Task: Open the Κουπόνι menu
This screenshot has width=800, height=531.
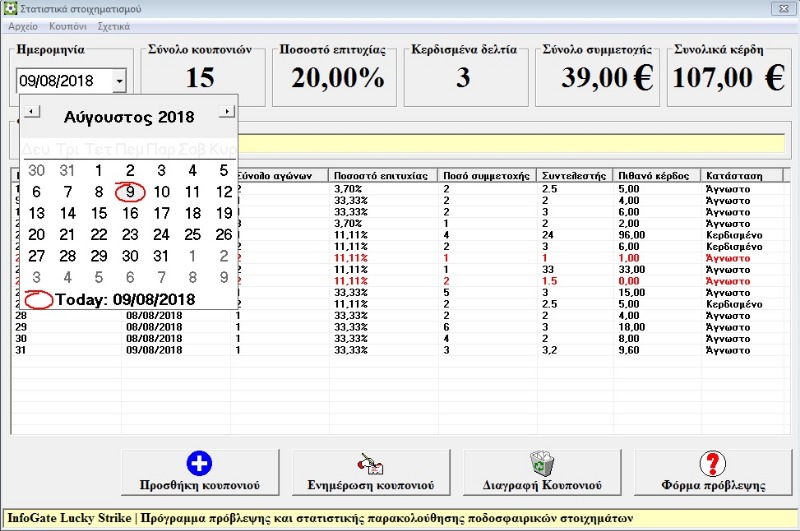Action: click(68, 26)
